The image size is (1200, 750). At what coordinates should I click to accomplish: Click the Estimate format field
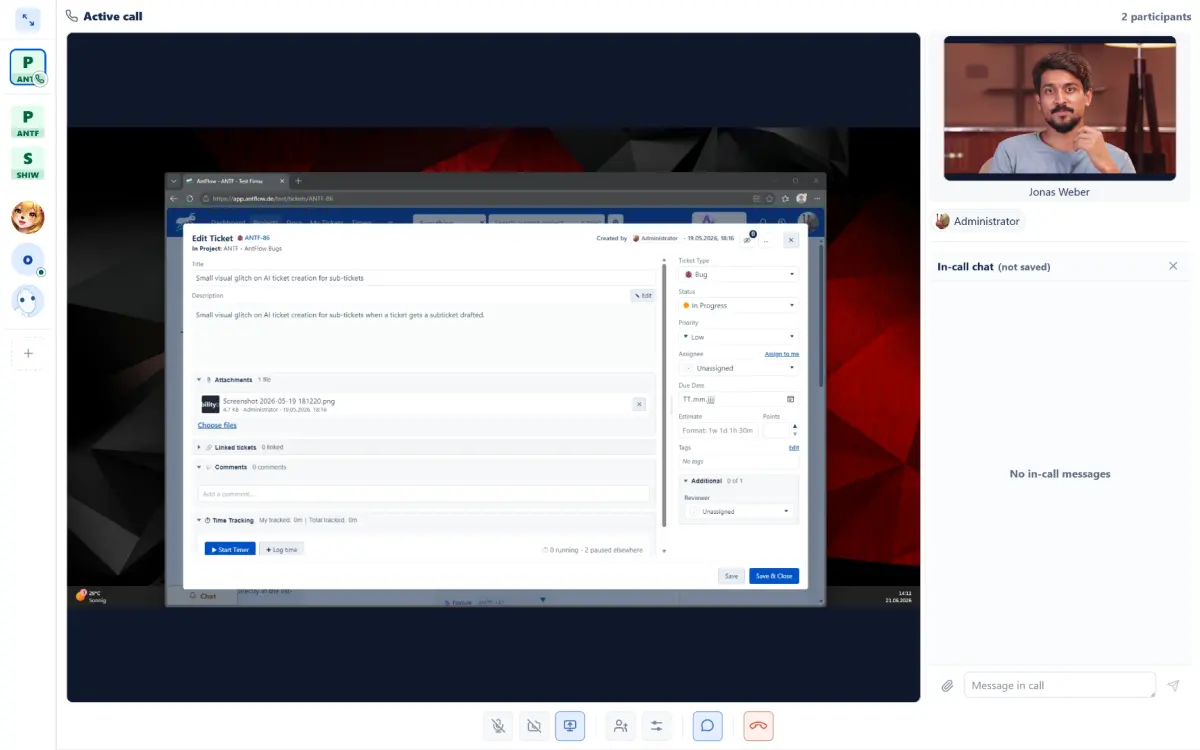tap(718, 430)
